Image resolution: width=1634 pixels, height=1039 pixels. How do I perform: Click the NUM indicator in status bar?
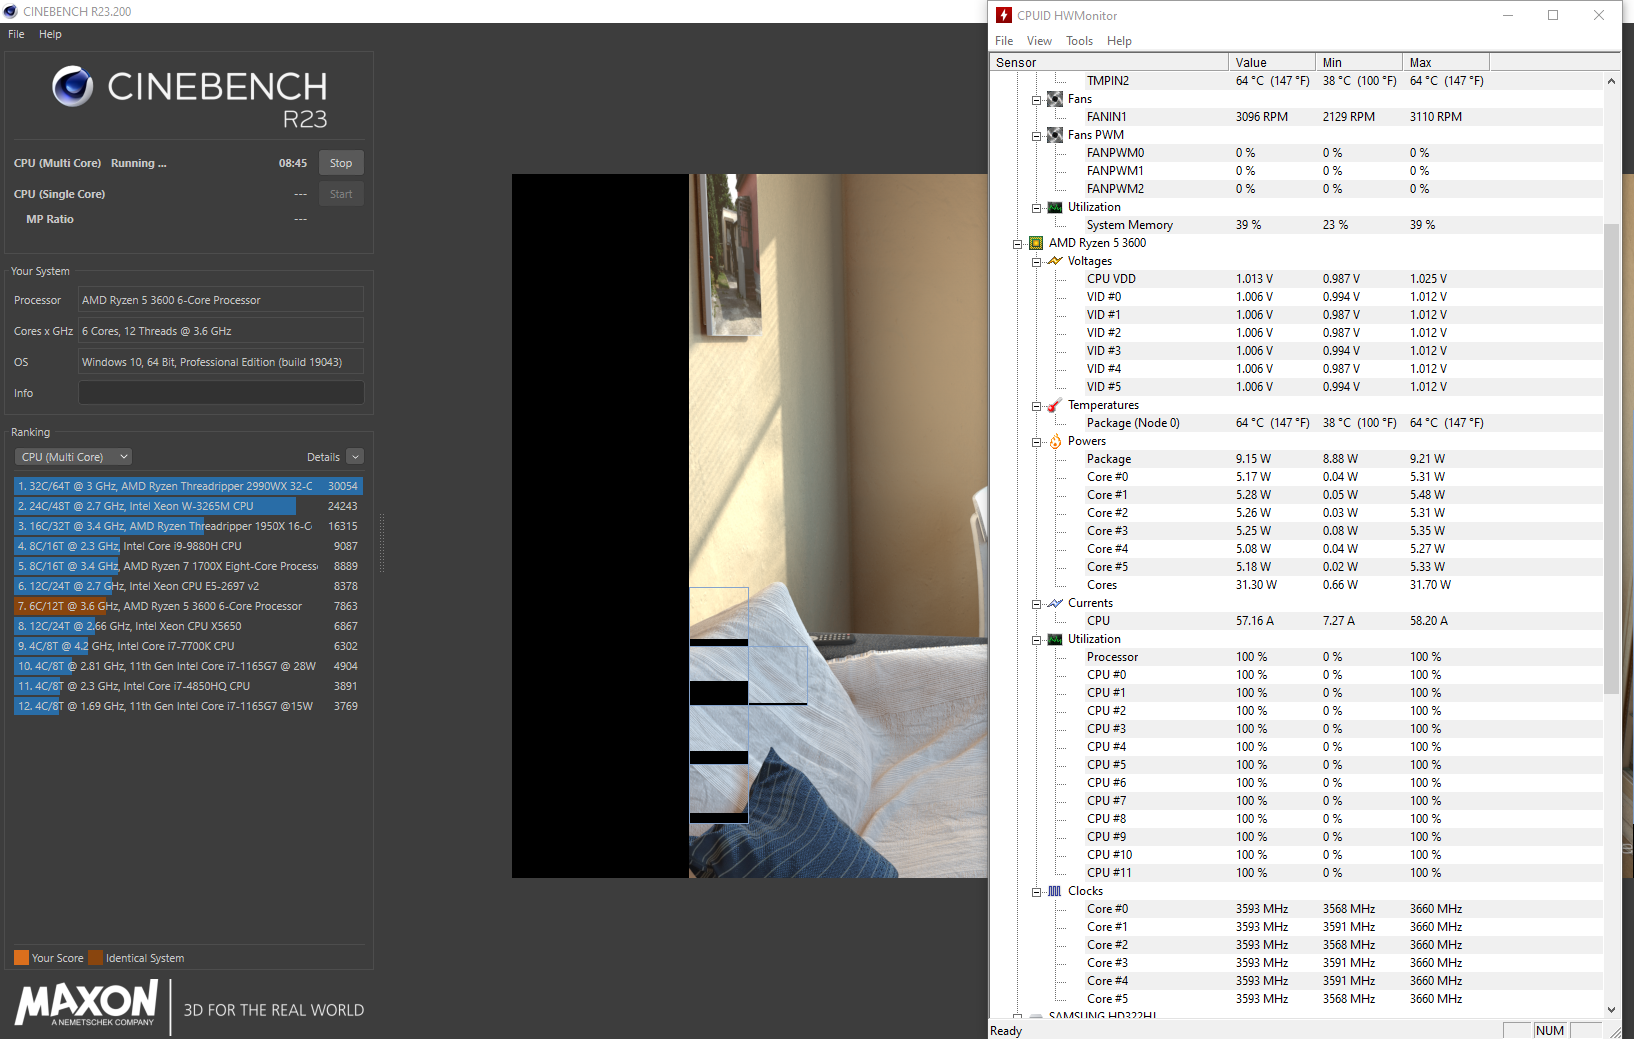(x=1549, y=1030)
